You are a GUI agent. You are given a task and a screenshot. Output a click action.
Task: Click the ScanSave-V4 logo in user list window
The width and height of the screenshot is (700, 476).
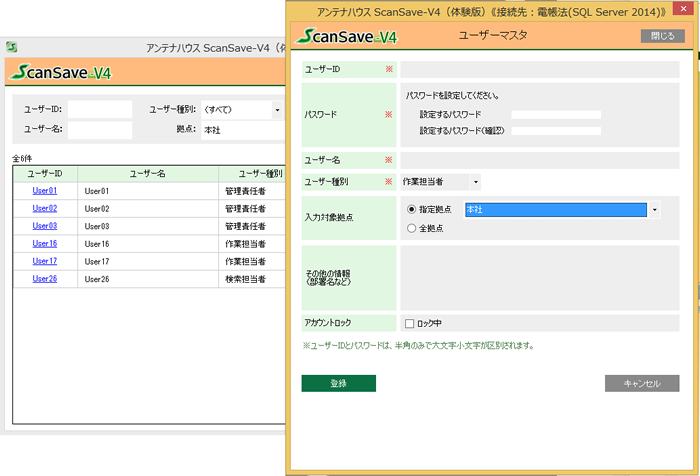(59, 72)
